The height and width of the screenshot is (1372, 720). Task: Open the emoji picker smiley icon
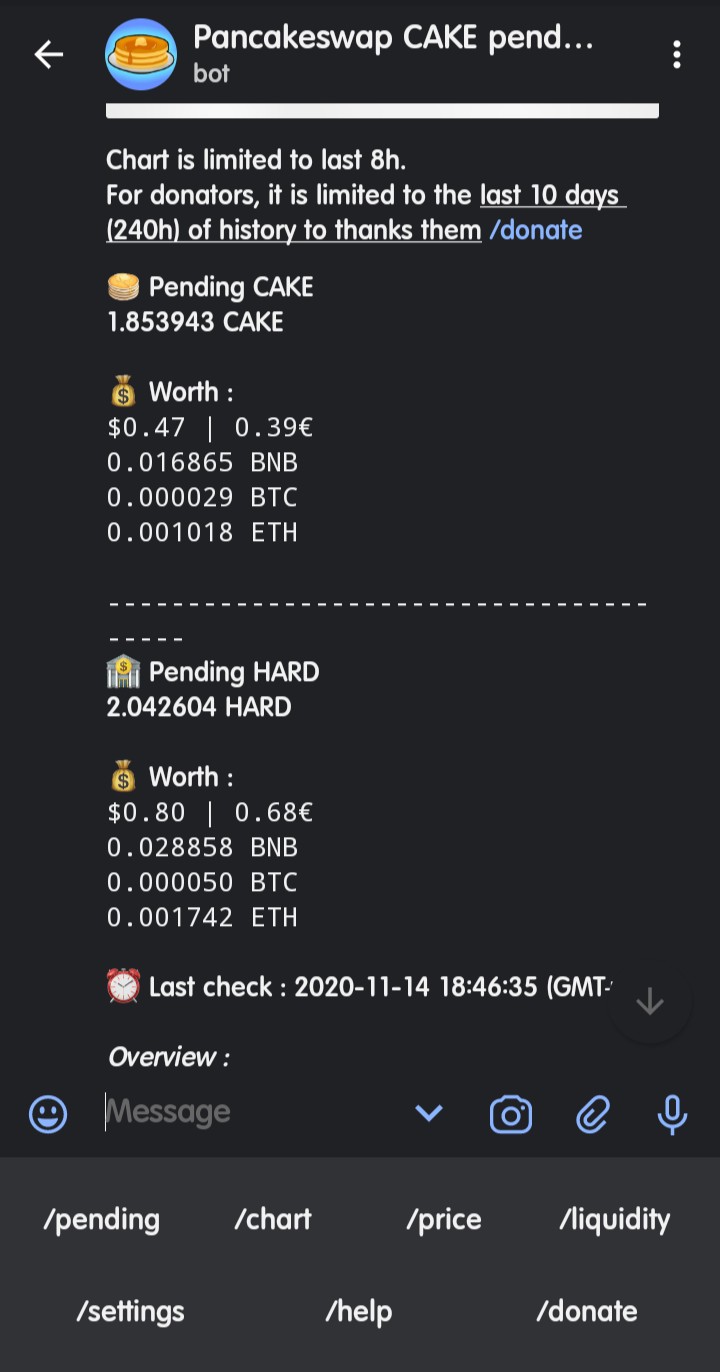tap(48, 1113)
